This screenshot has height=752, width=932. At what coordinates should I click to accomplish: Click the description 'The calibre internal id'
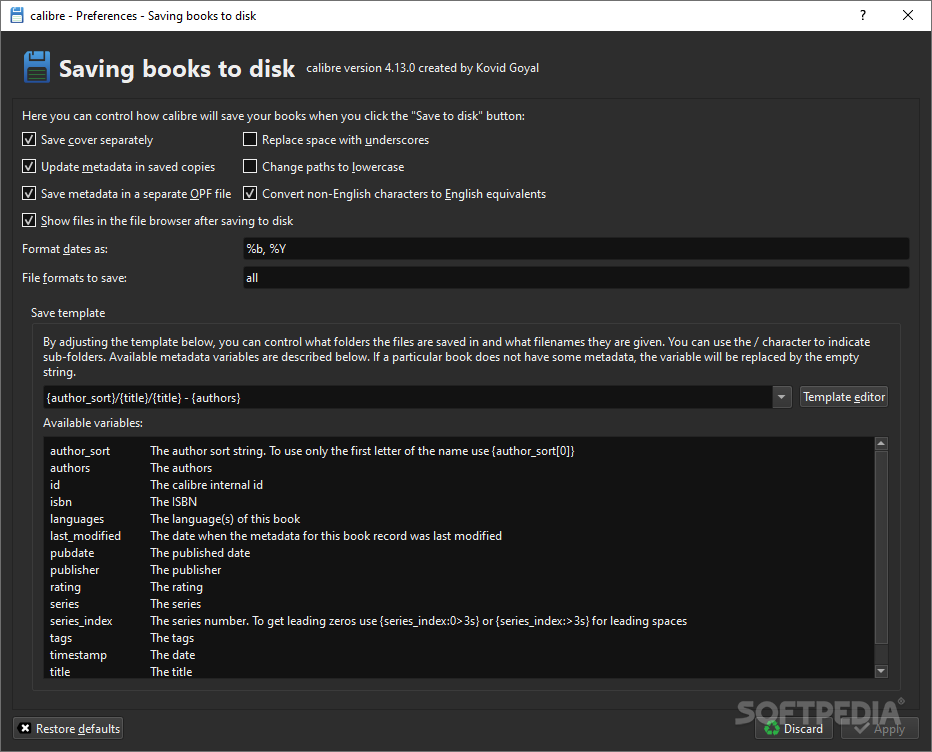(x=206, y=485)
